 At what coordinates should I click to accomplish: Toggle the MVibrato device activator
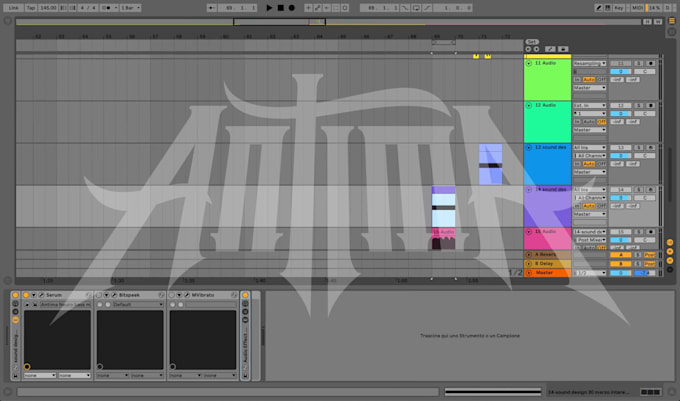point(172,295)
